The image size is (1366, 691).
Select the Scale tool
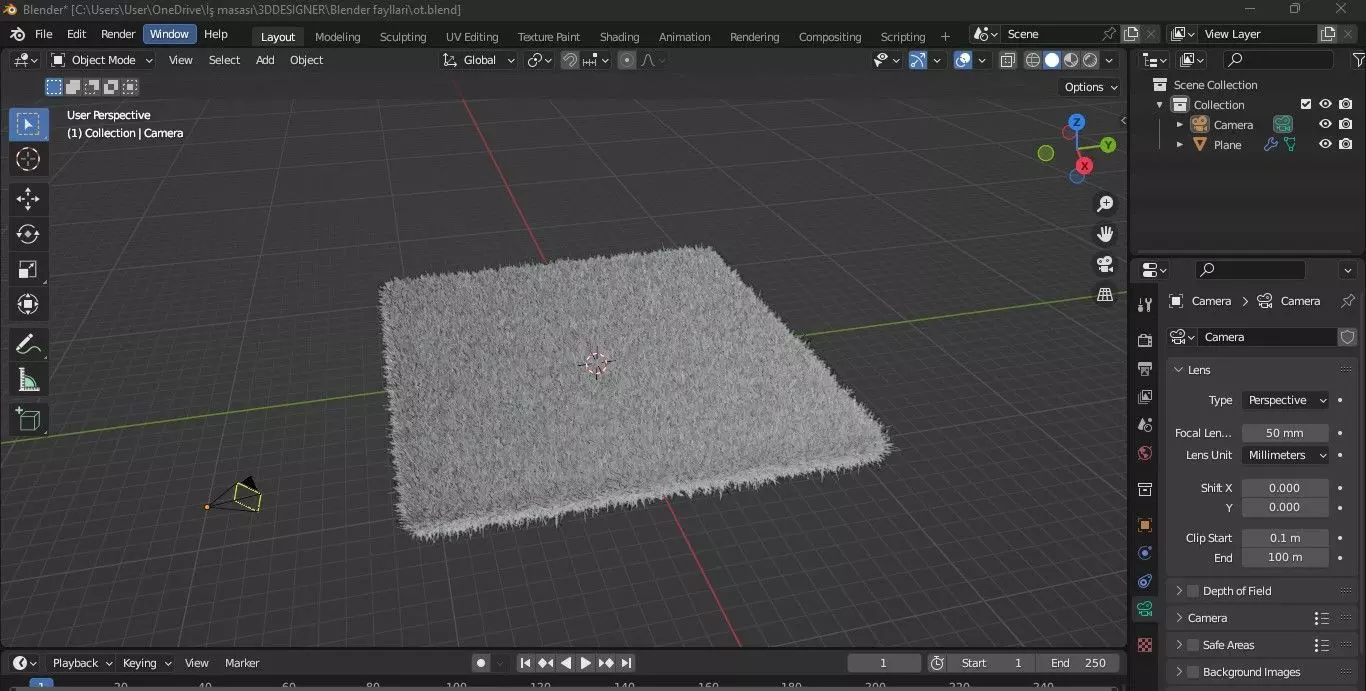click(x=28, y=269)
